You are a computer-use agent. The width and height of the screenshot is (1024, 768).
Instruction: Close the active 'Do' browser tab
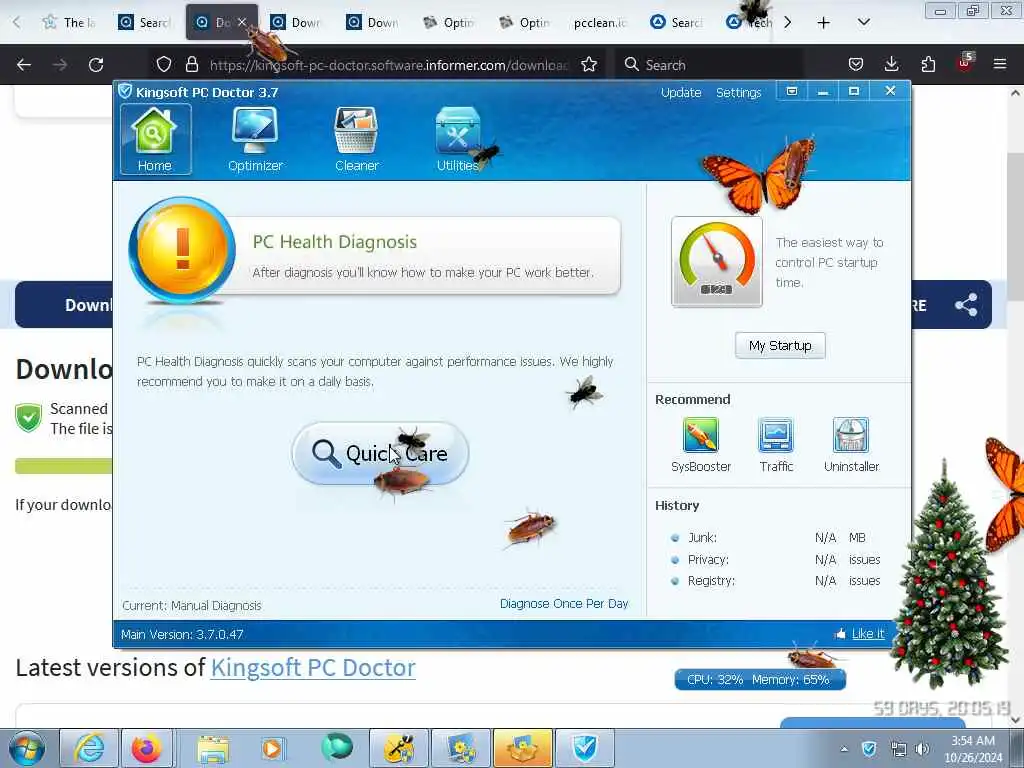pos(242,22)
